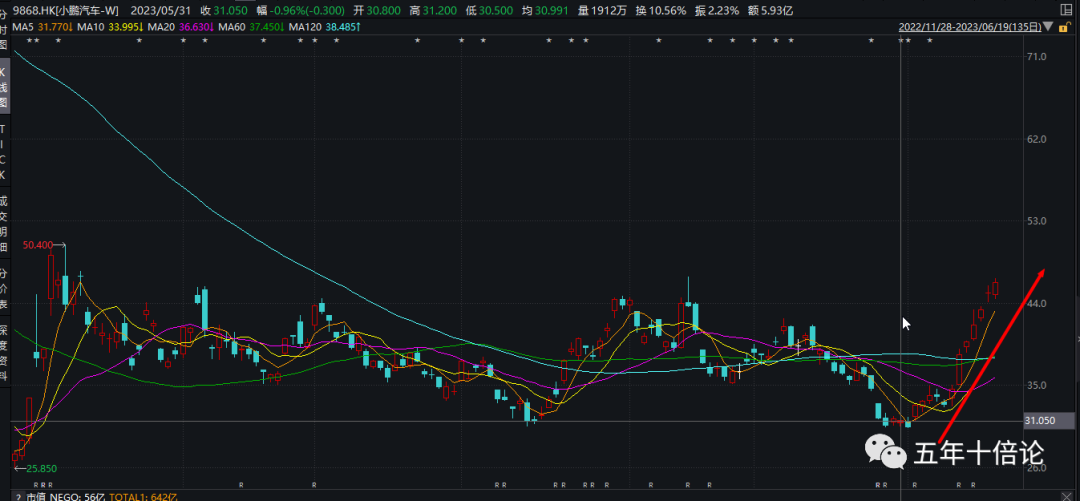Click the 50.400 high price marker
This screenshot has height=501, width=1080.
point(38,244)
